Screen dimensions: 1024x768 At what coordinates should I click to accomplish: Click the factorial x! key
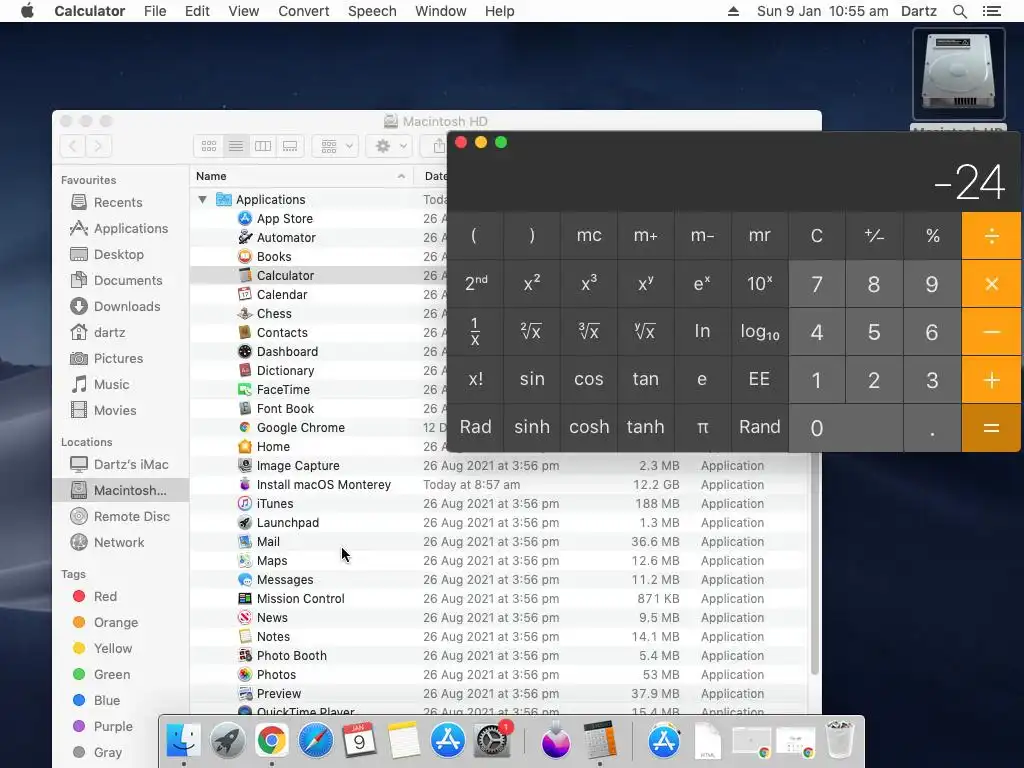tap(475, 379)
